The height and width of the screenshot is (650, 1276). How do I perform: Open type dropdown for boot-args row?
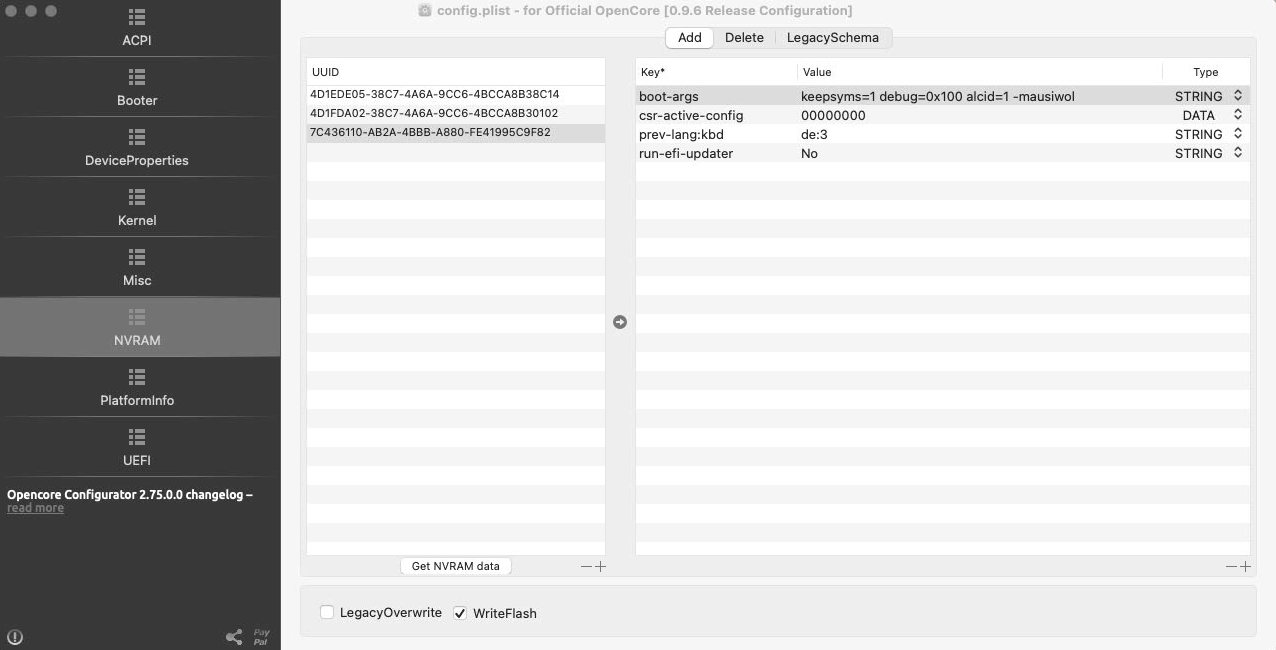pos(1238,96)
